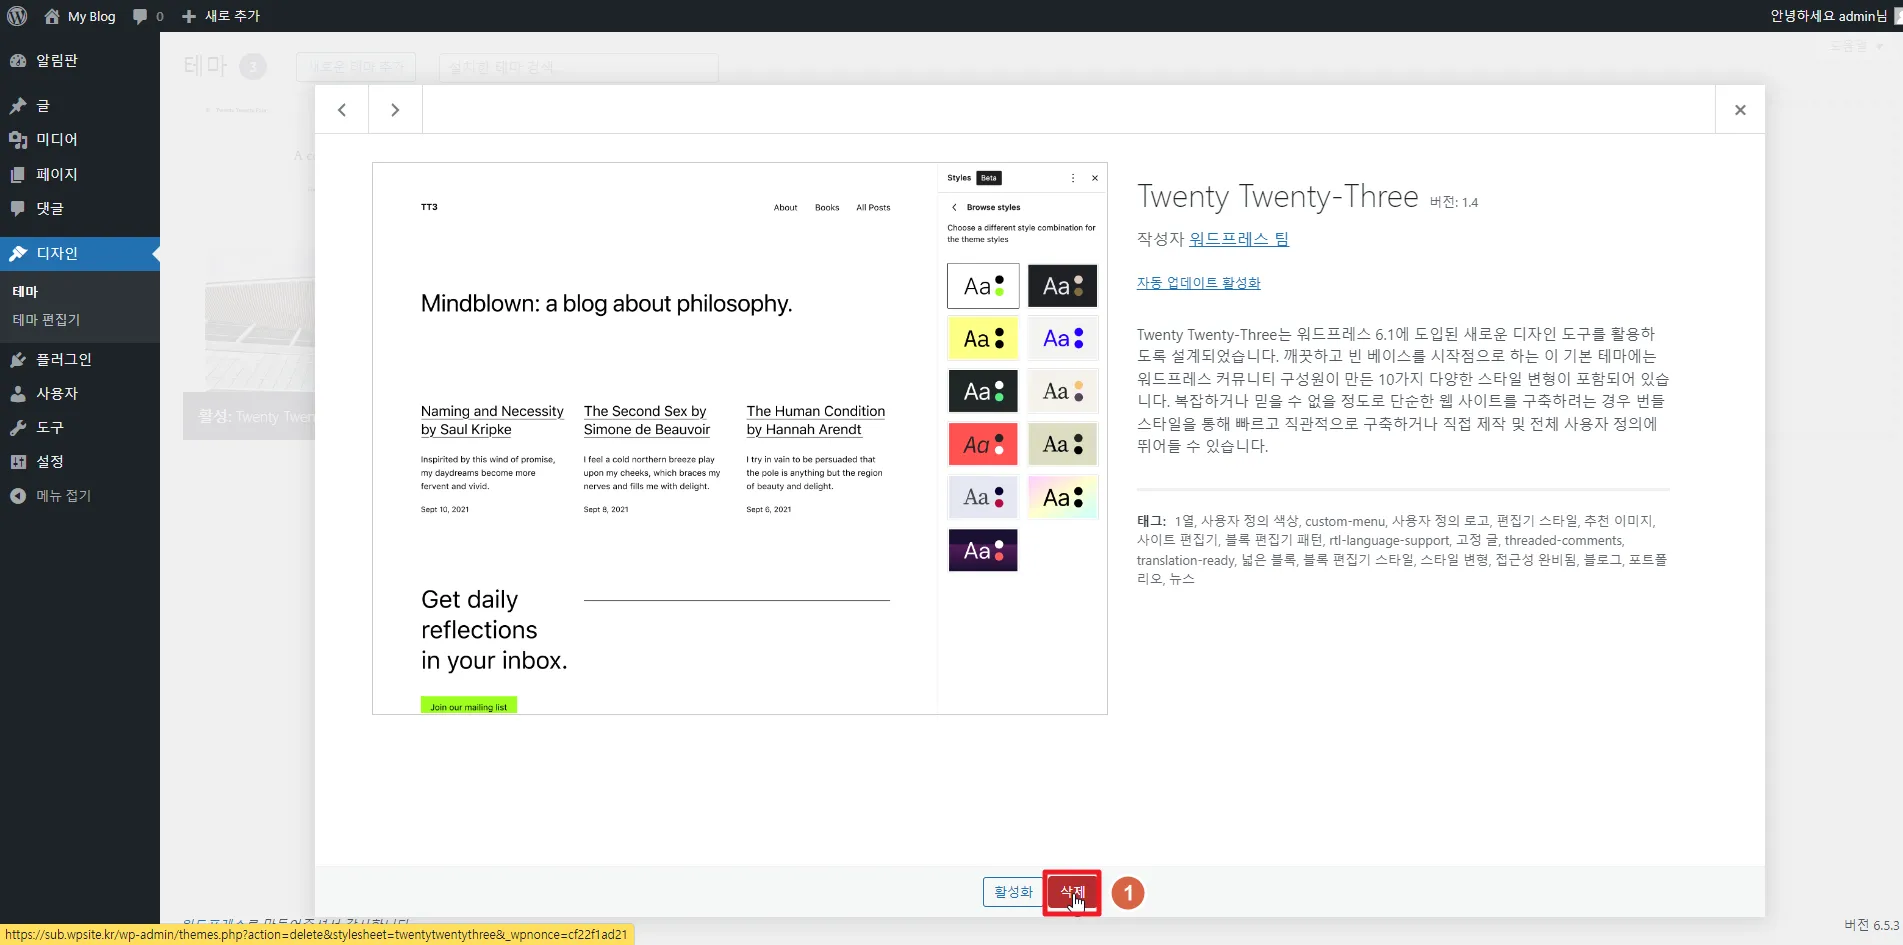
Task: Show previous theme with left arrow
Action: [342, 110]
